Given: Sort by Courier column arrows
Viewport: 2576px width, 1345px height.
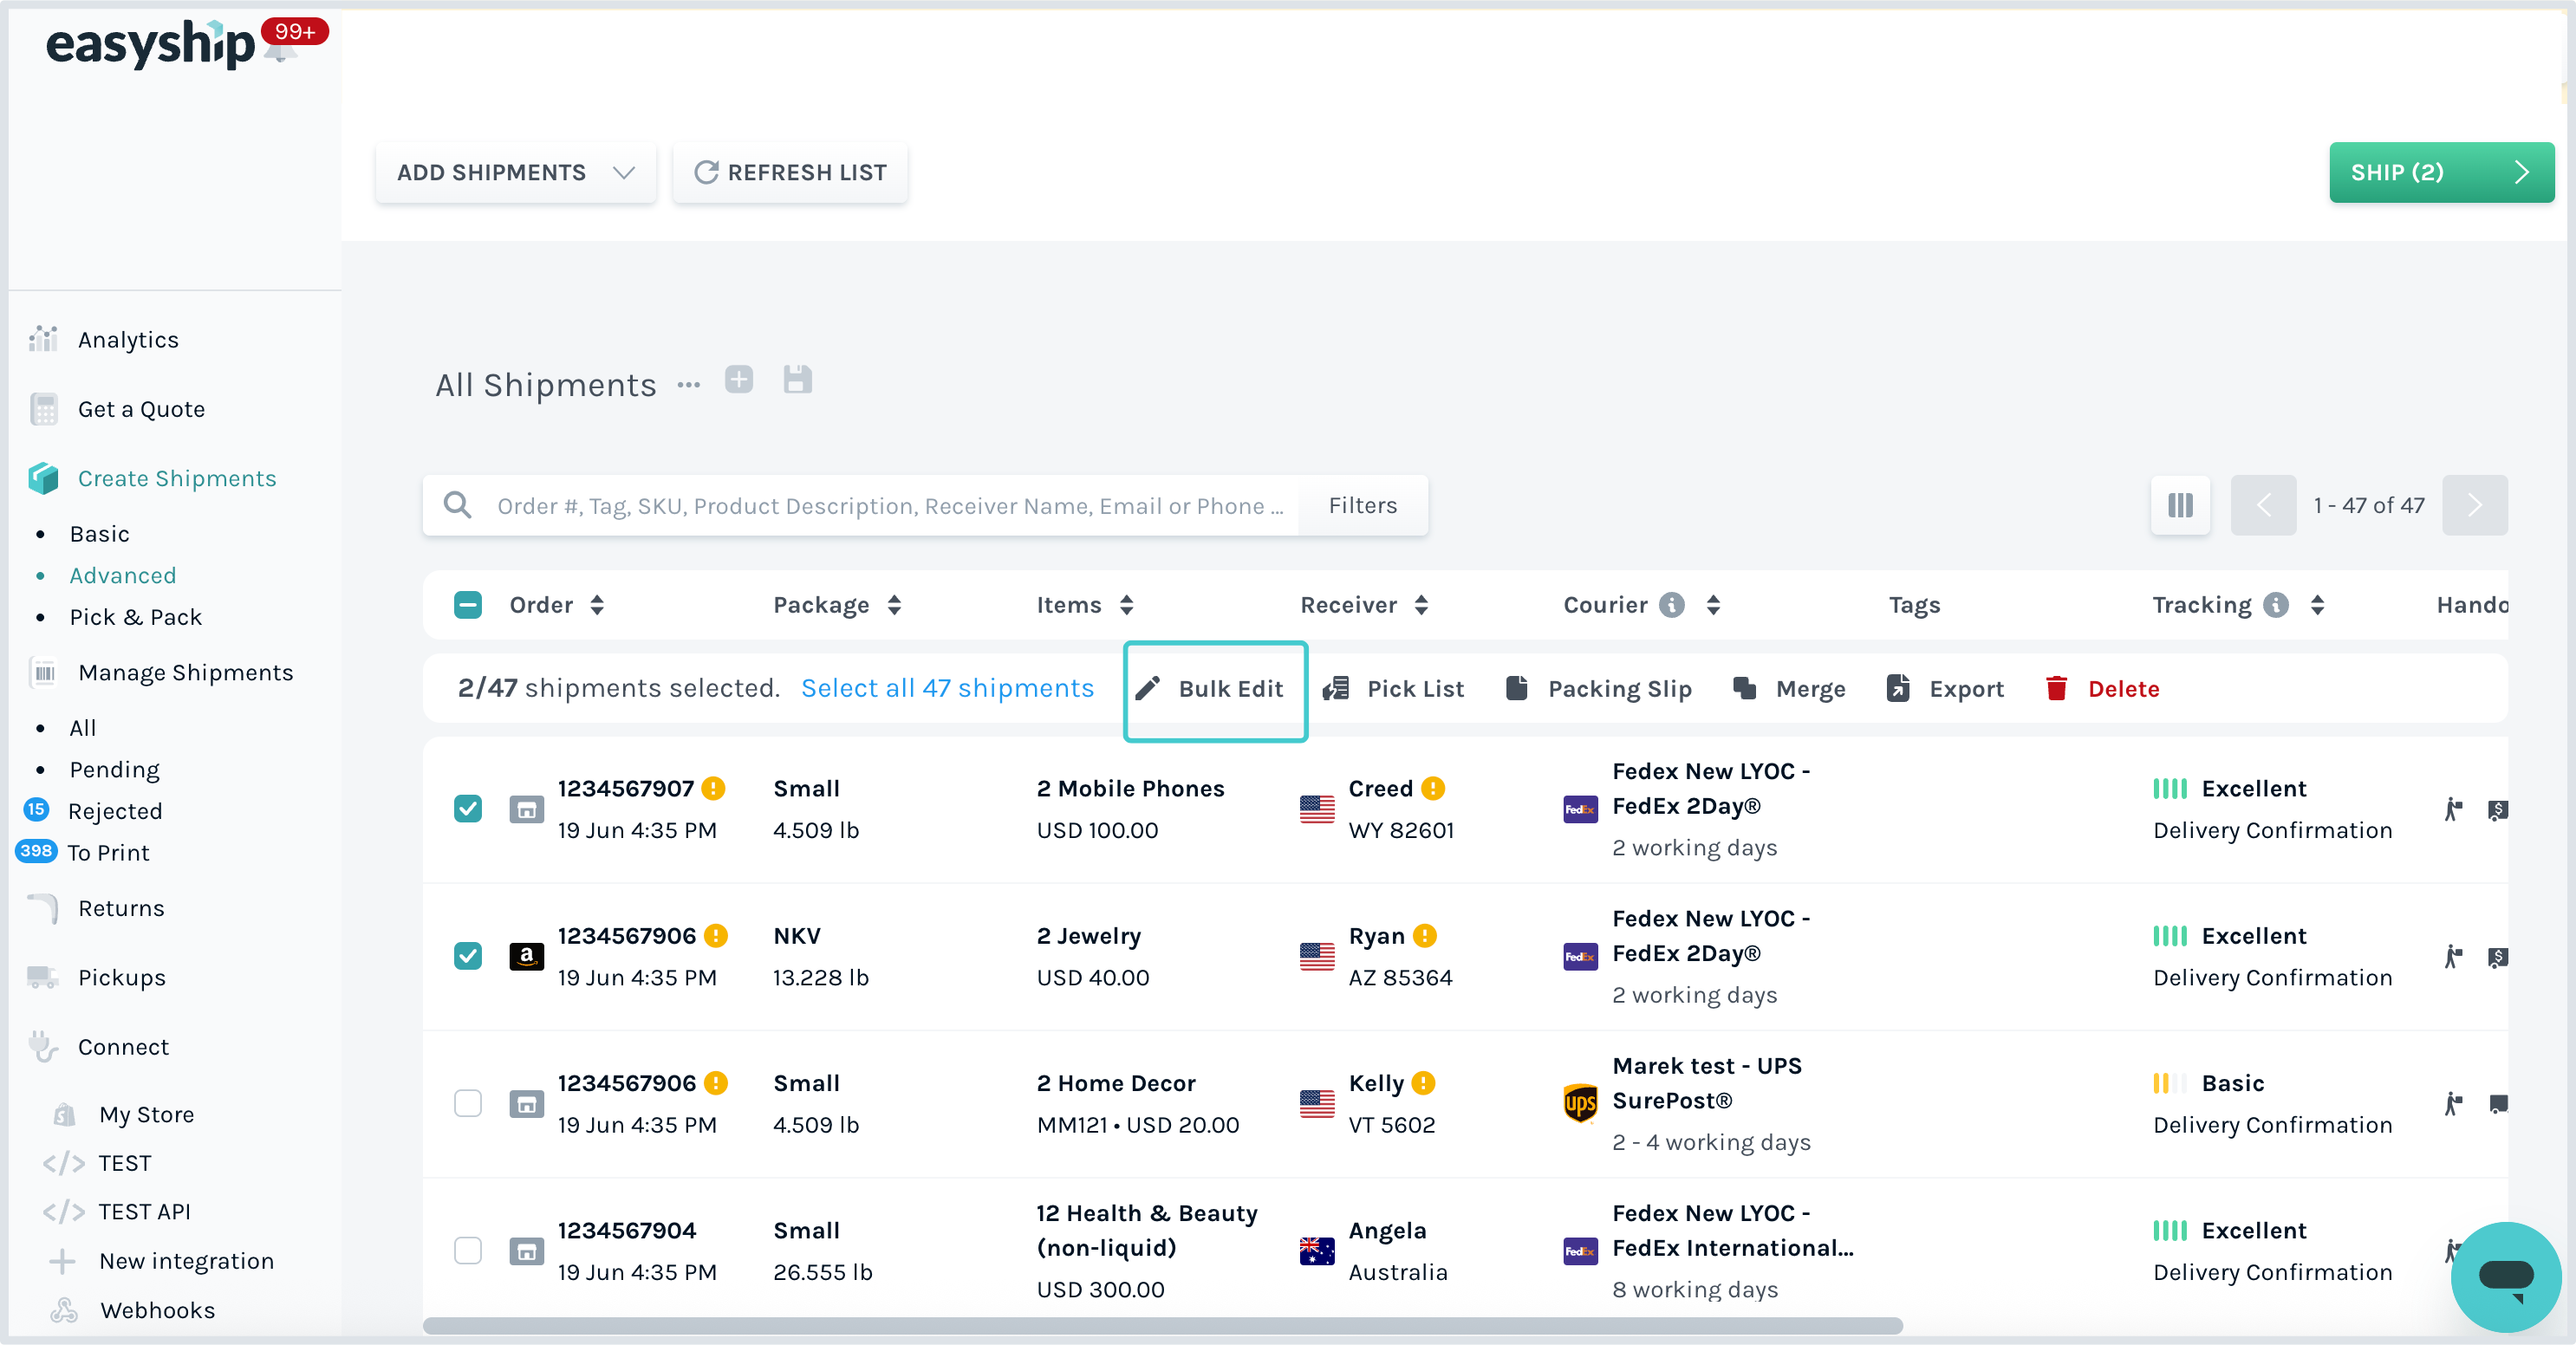Looking at the screenshot, I should 1714,605.
